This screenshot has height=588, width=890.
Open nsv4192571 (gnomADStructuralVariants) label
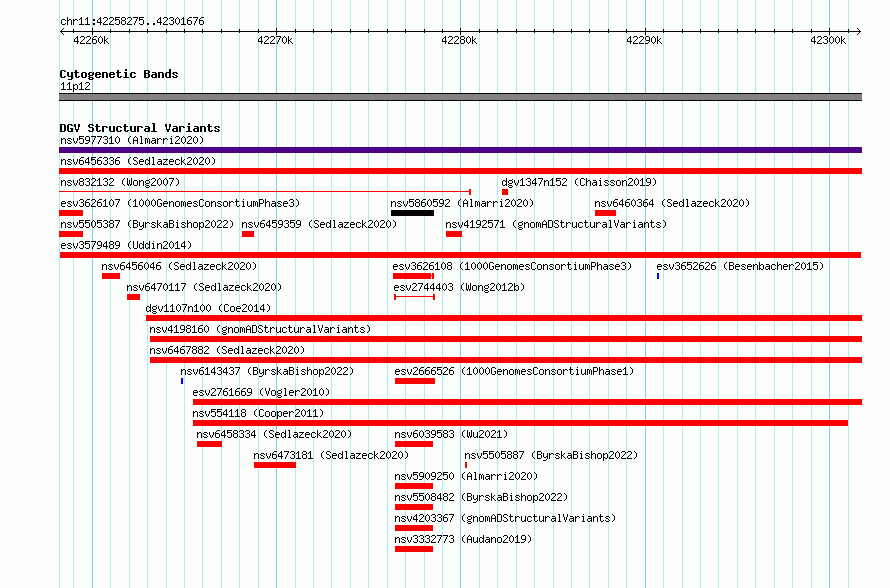click(556, 224)
